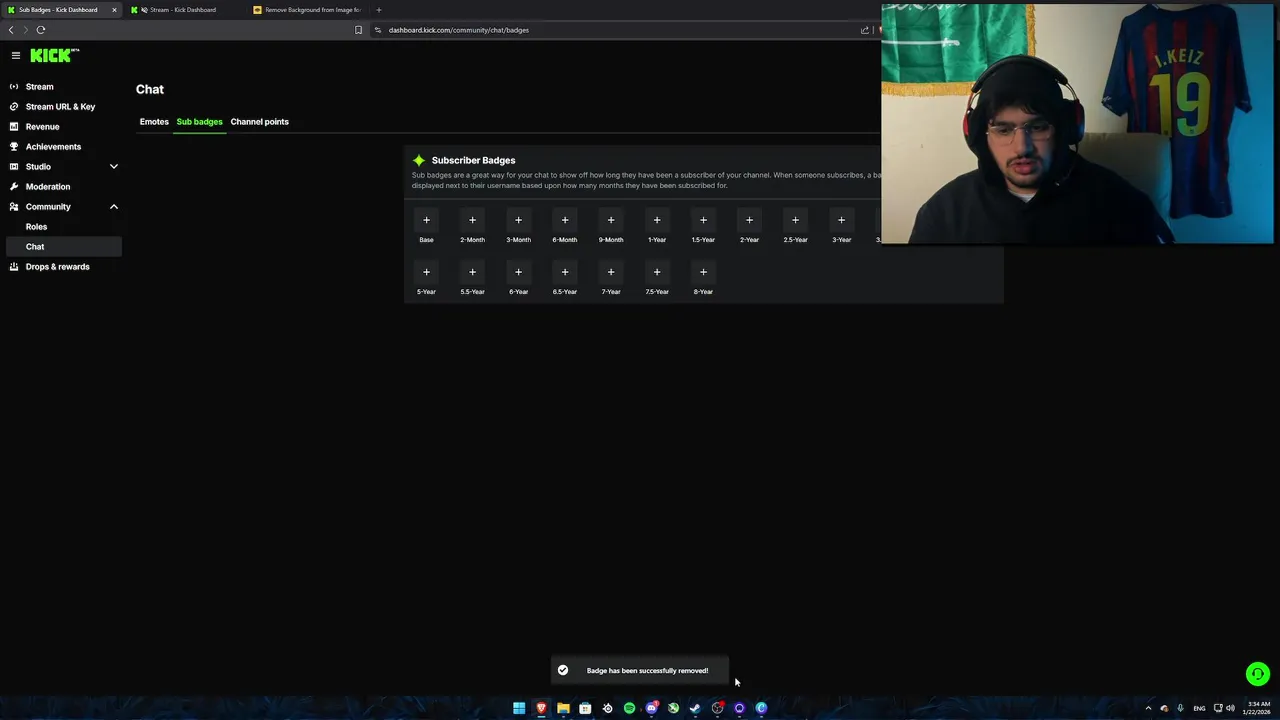Screen dimensions: 1280x720
Task: Switch to Remove Background from Image tab
Action: tap(306, 10)
